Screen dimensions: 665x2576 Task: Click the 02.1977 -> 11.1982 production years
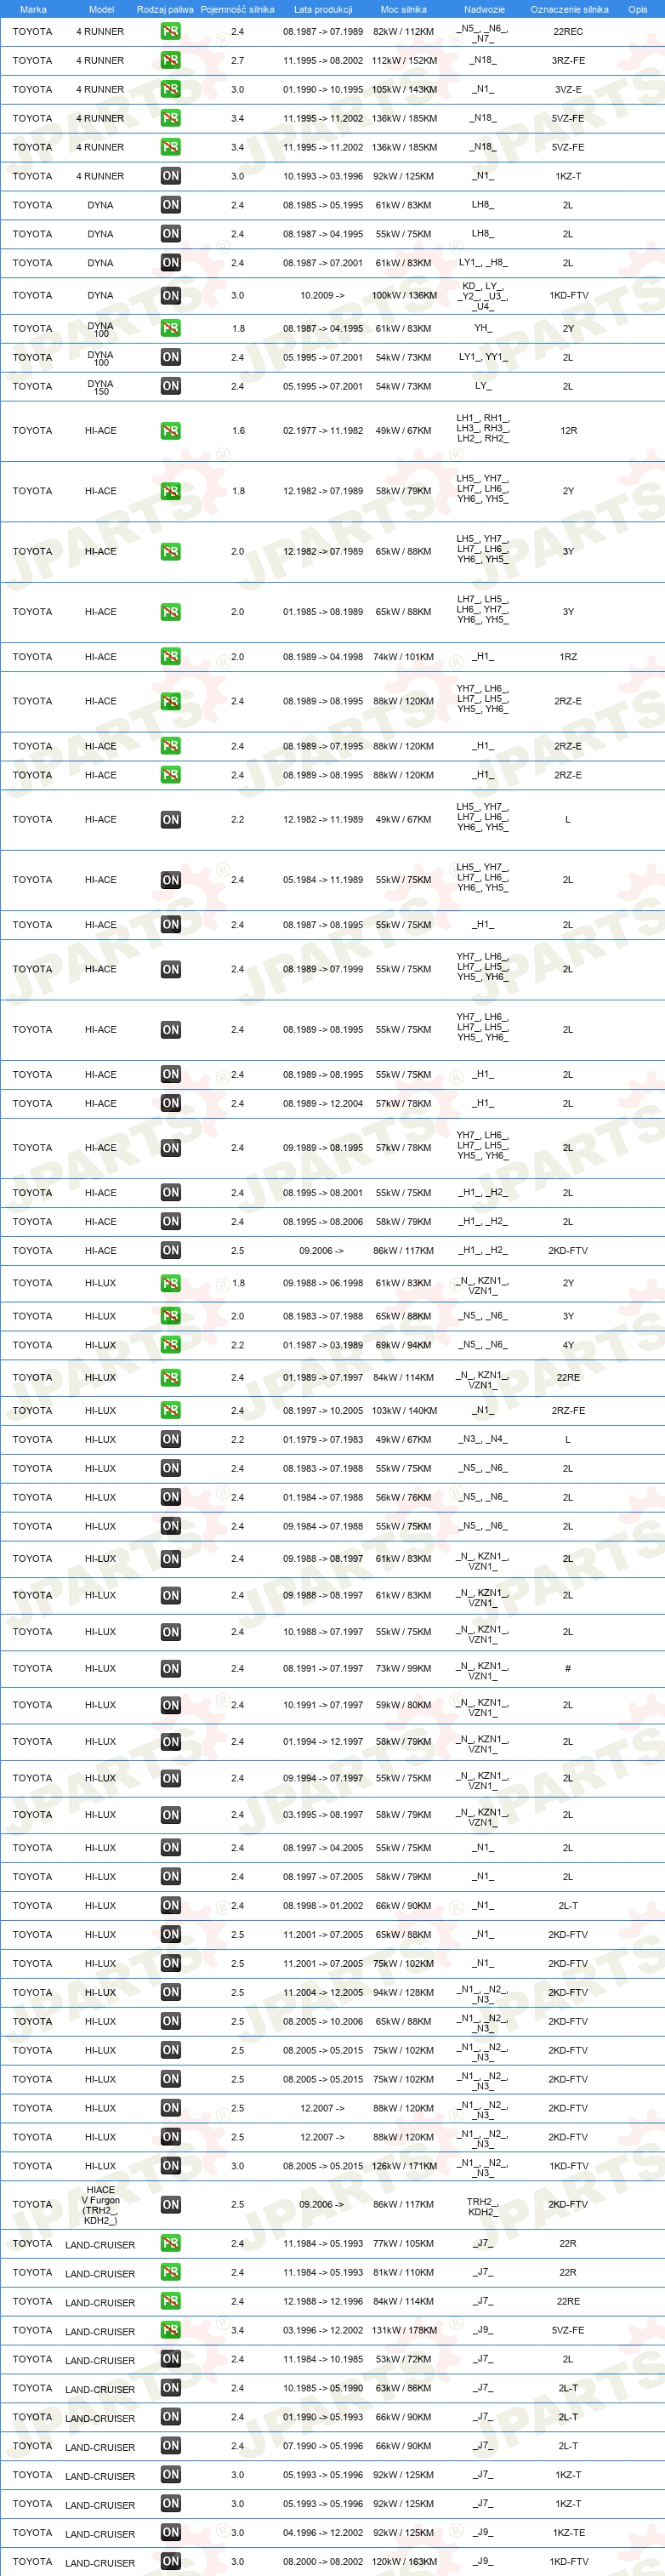click(323, 431)
